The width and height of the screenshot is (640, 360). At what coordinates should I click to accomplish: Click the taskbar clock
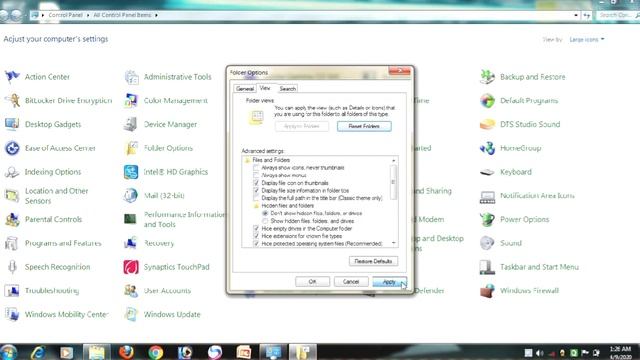click(620, 353)
